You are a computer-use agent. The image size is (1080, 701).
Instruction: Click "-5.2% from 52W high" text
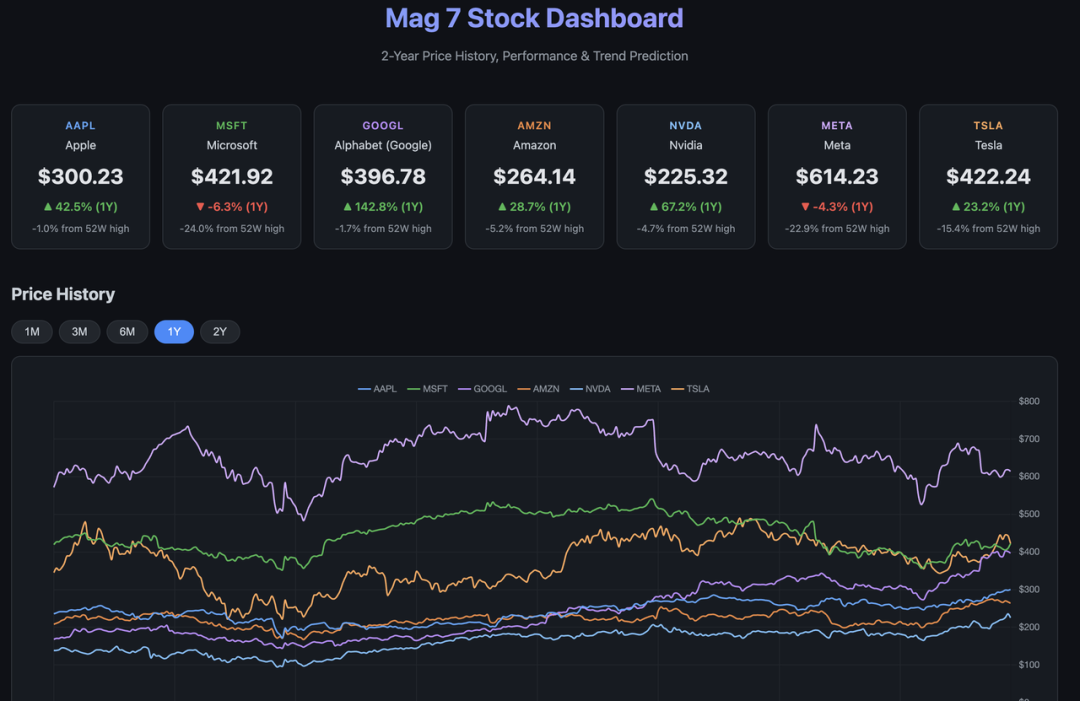click(x=534, y=229)
